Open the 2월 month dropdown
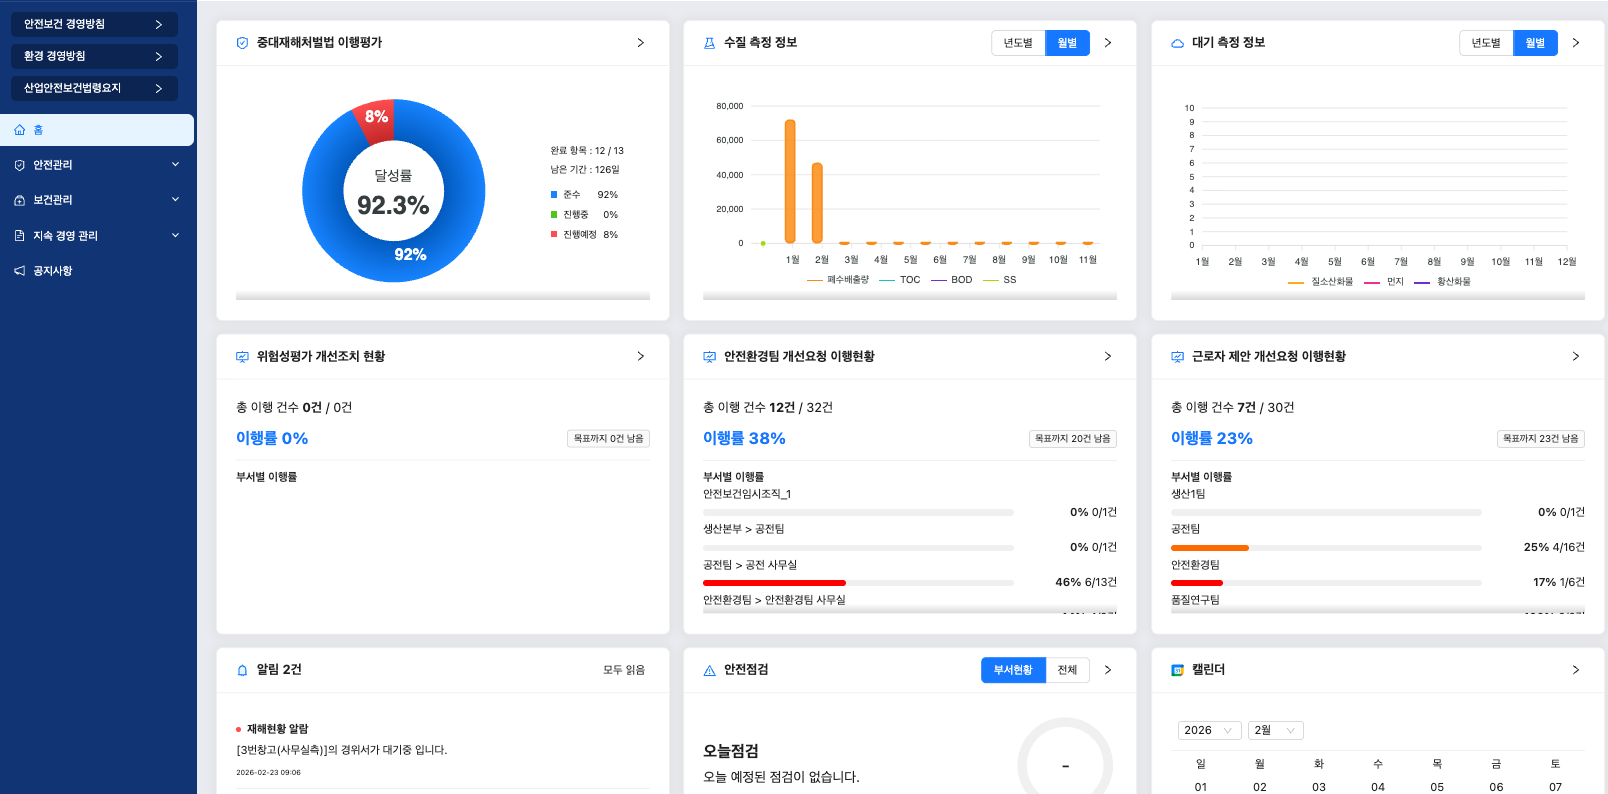Screen dimensions: 1608x794 (1276, 730)
